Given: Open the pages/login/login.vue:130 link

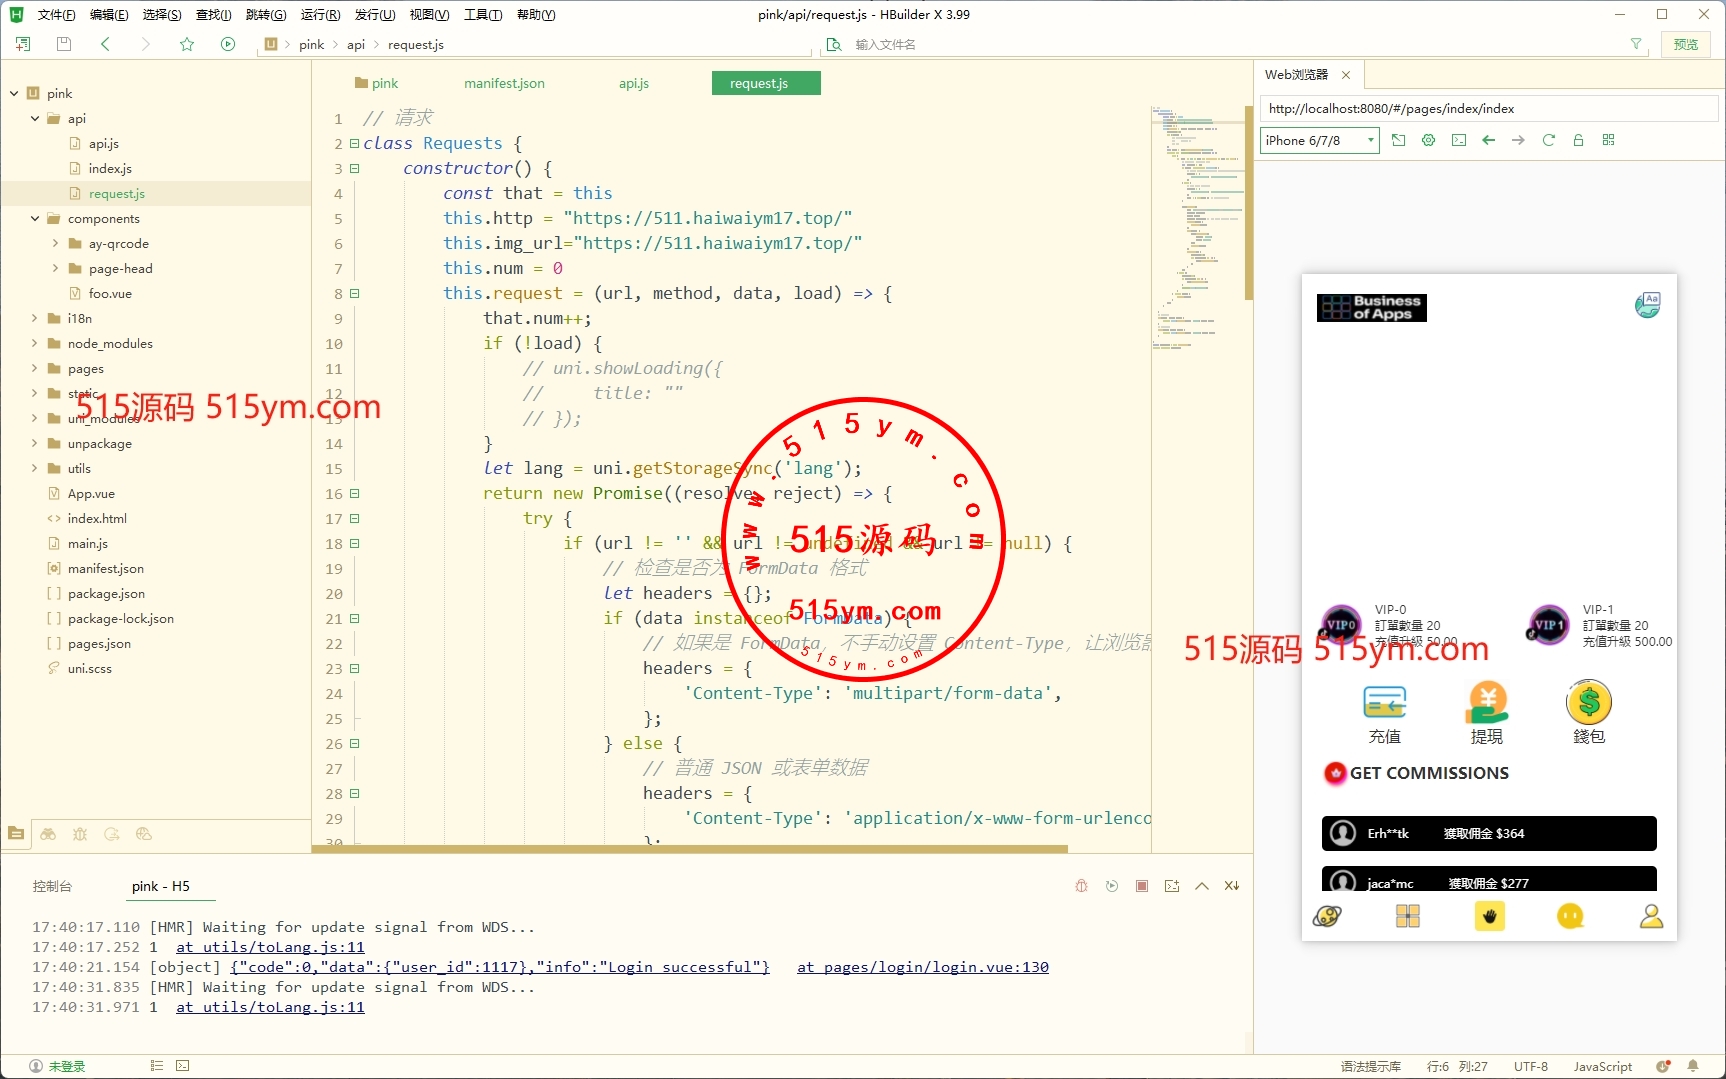Looking at the screenshot, I should [x=922, y=967].
